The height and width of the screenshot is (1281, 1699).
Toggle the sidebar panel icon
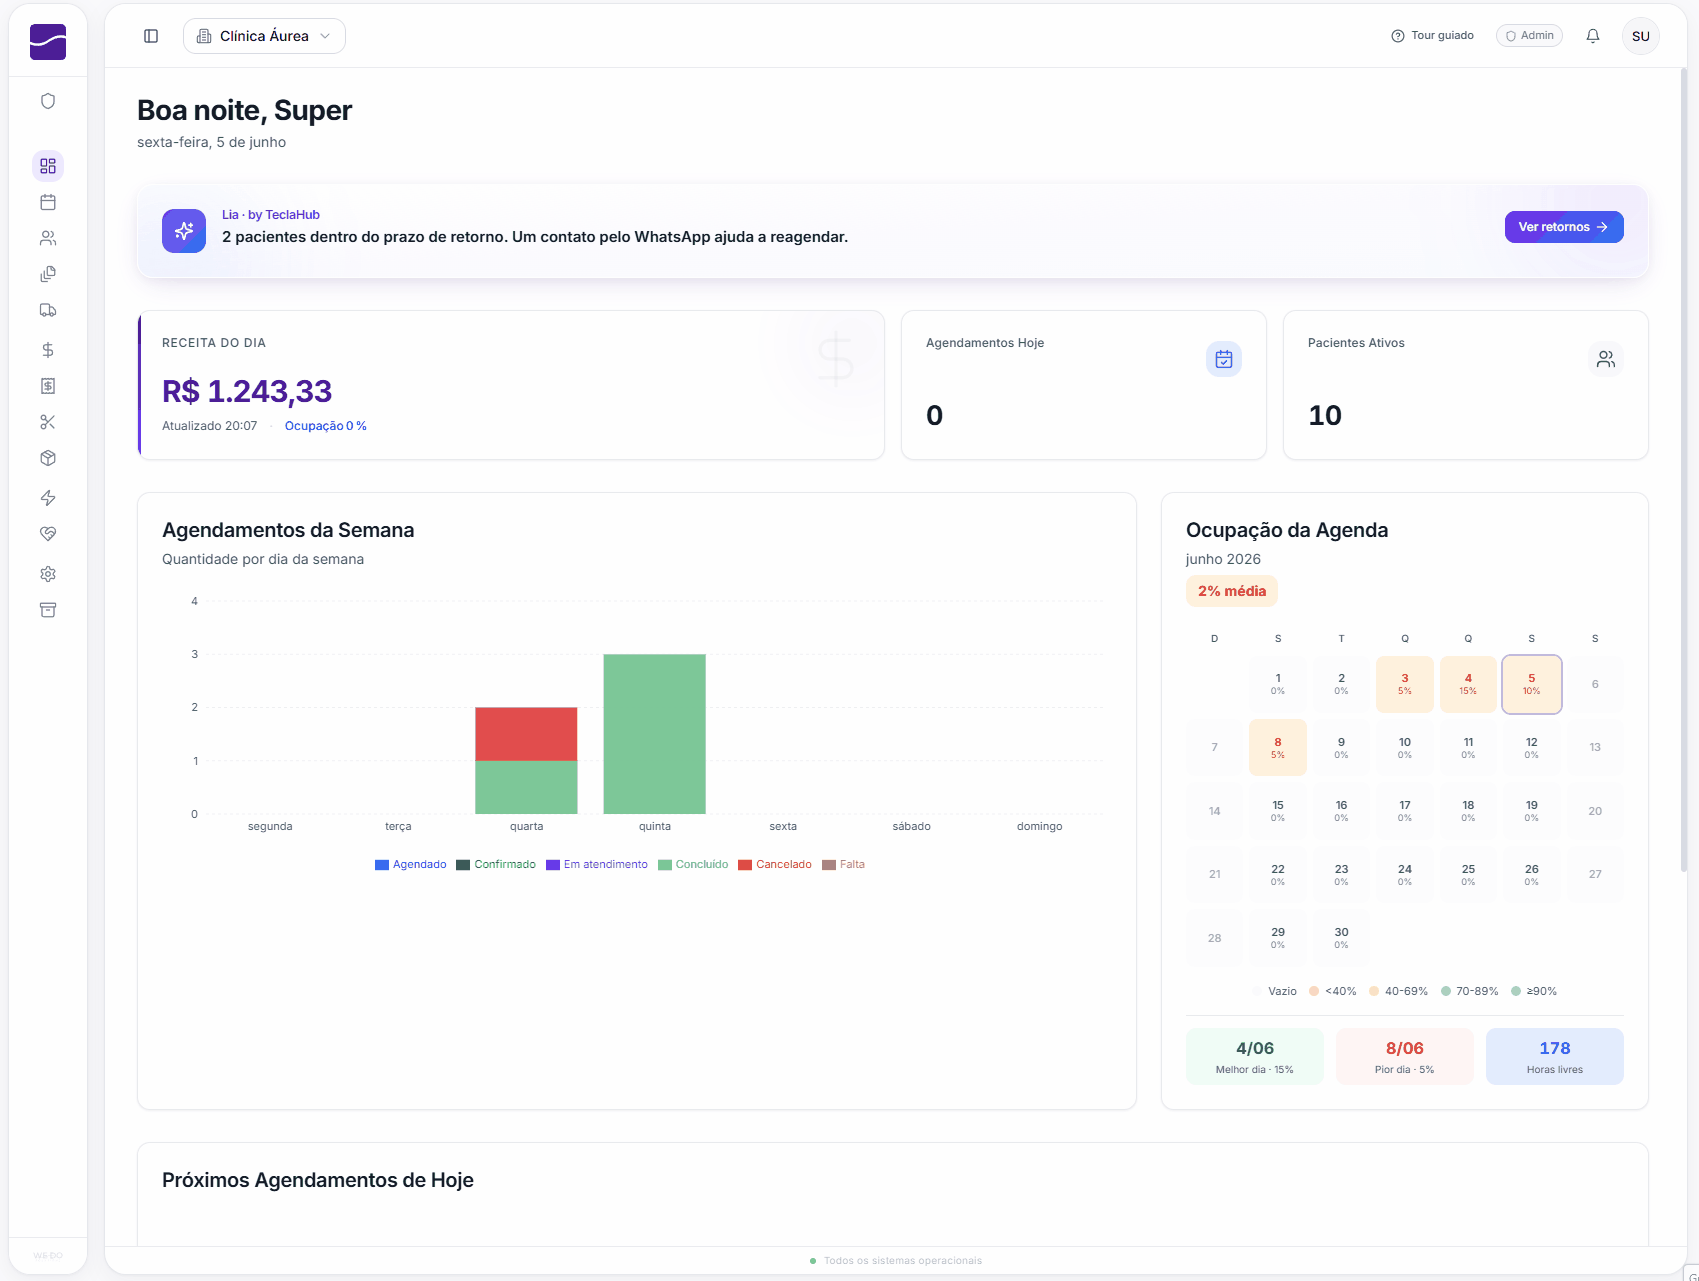151,36
